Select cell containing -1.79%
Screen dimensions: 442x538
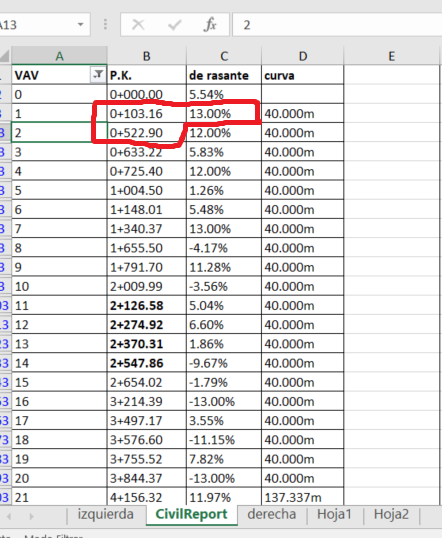click(224, 383)
